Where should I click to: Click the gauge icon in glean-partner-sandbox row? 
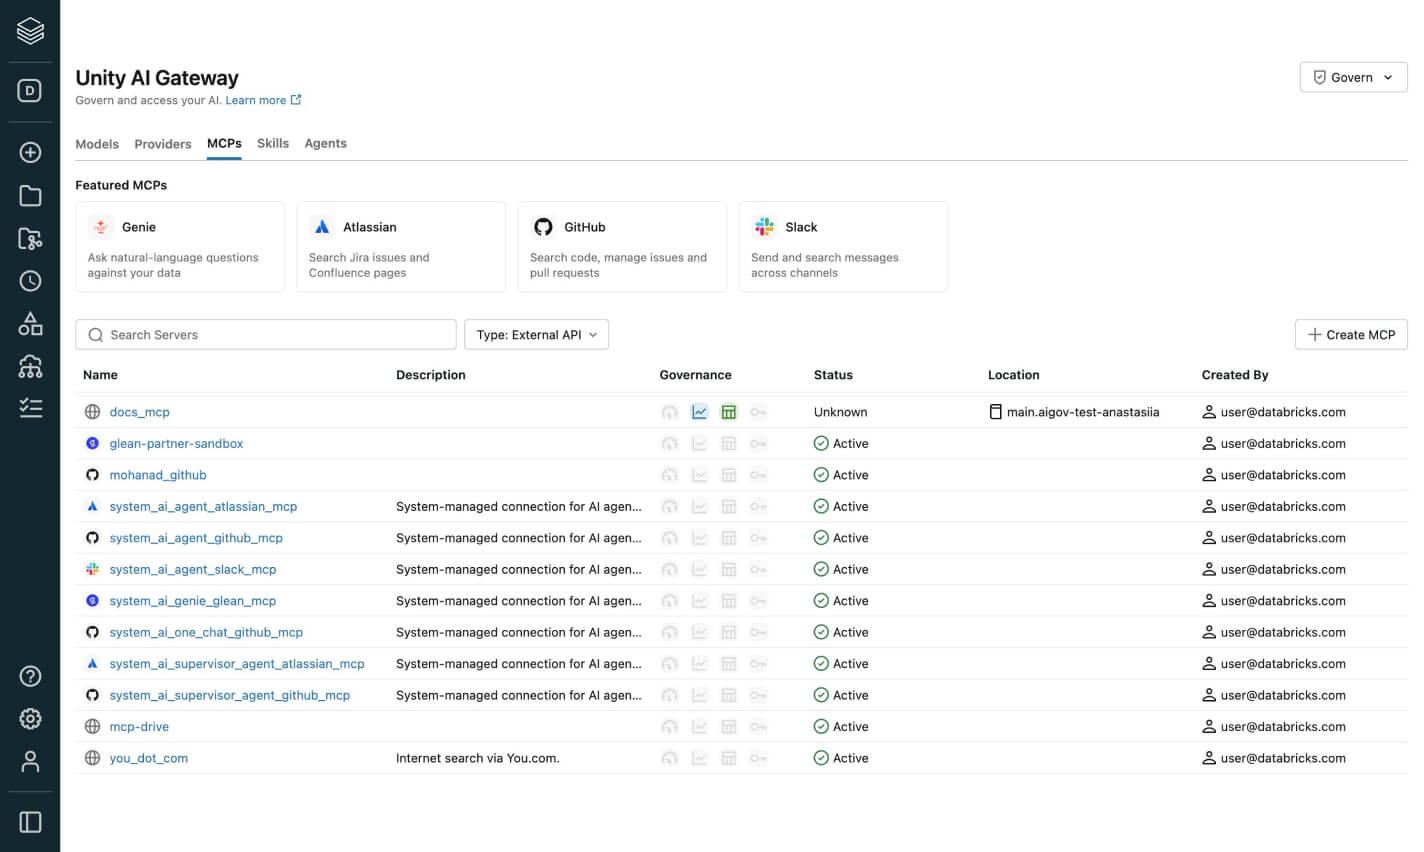[670, 444]
